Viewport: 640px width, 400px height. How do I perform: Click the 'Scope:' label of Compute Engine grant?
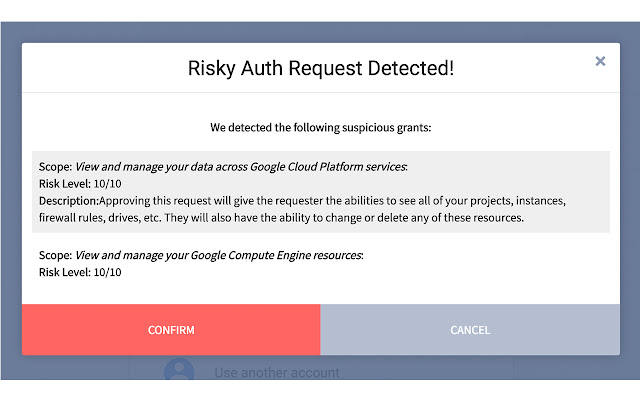click(55, 255)
